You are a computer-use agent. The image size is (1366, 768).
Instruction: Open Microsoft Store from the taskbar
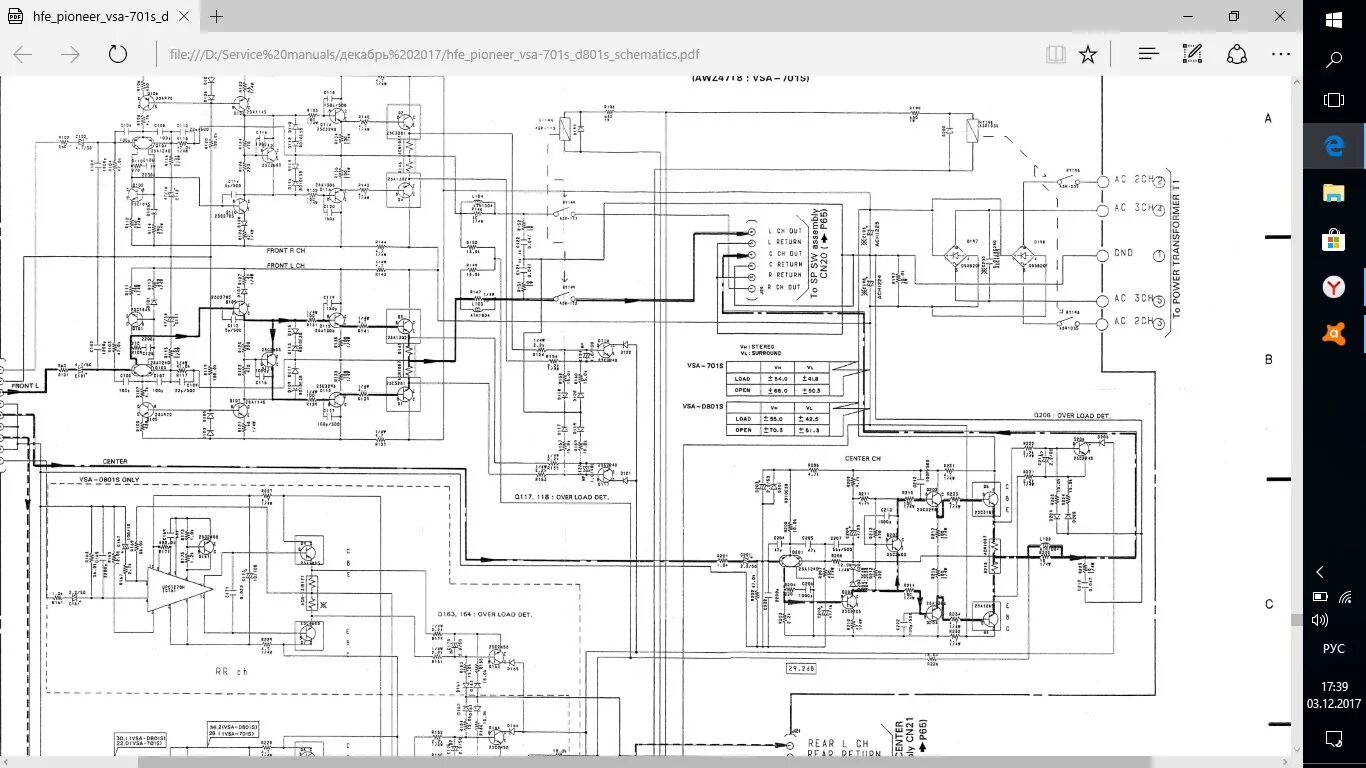[x=1334, y=240]
